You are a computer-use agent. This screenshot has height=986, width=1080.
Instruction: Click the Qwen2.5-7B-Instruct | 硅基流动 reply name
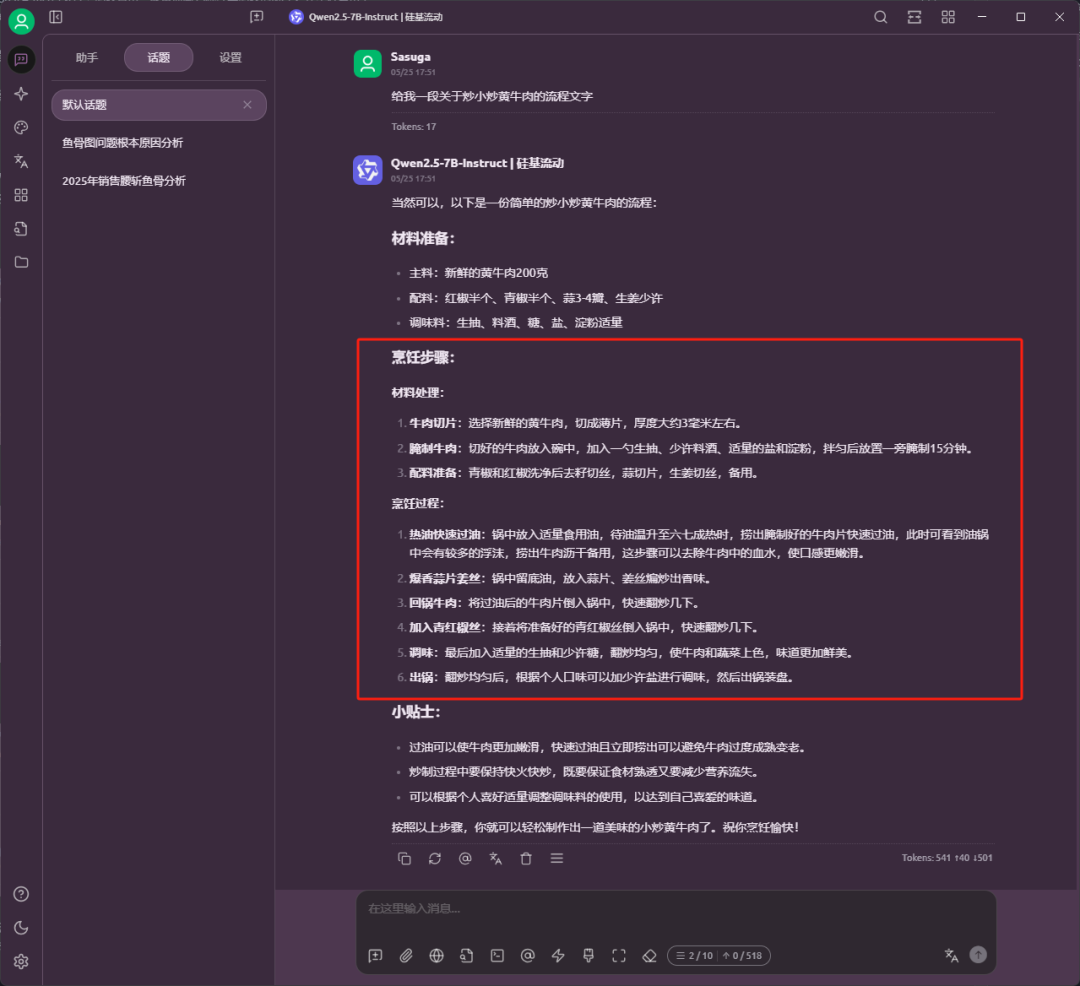point(477,163)
